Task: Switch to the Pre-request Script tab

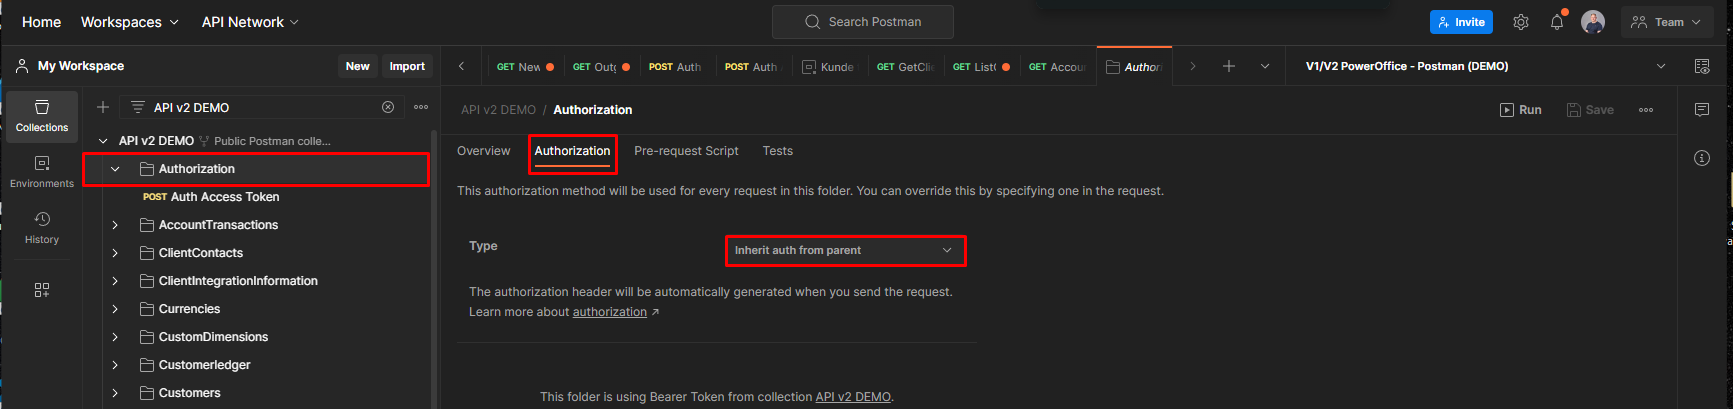Action: 686,151
